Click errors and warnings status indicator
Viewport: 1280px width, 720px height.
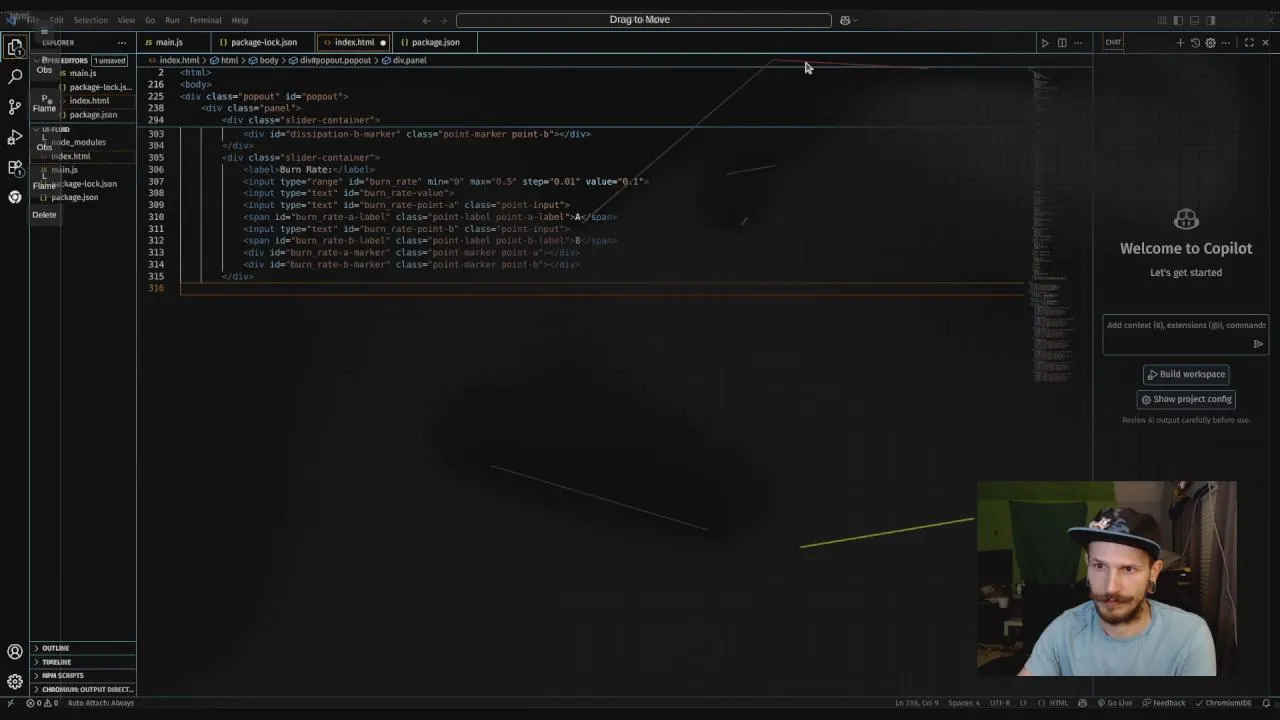pos(42,704)
